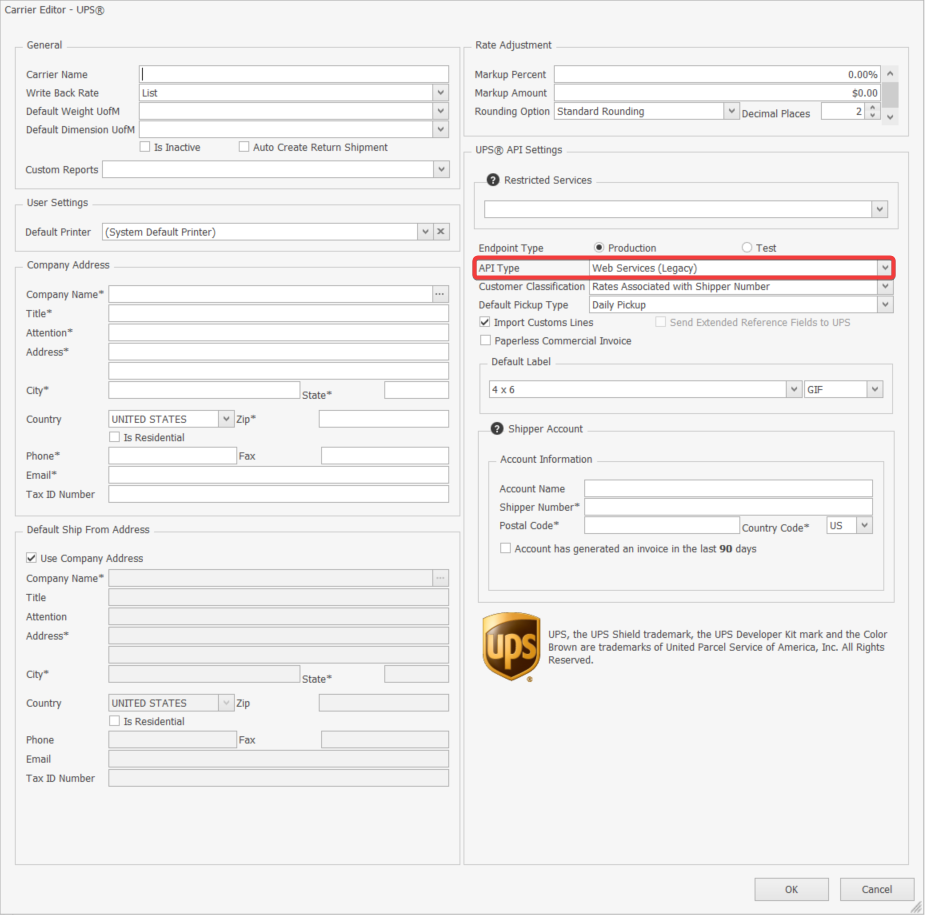Click the Carrier Name input field
Viewport: 925px width, 915px height.
tap(294, 74)
